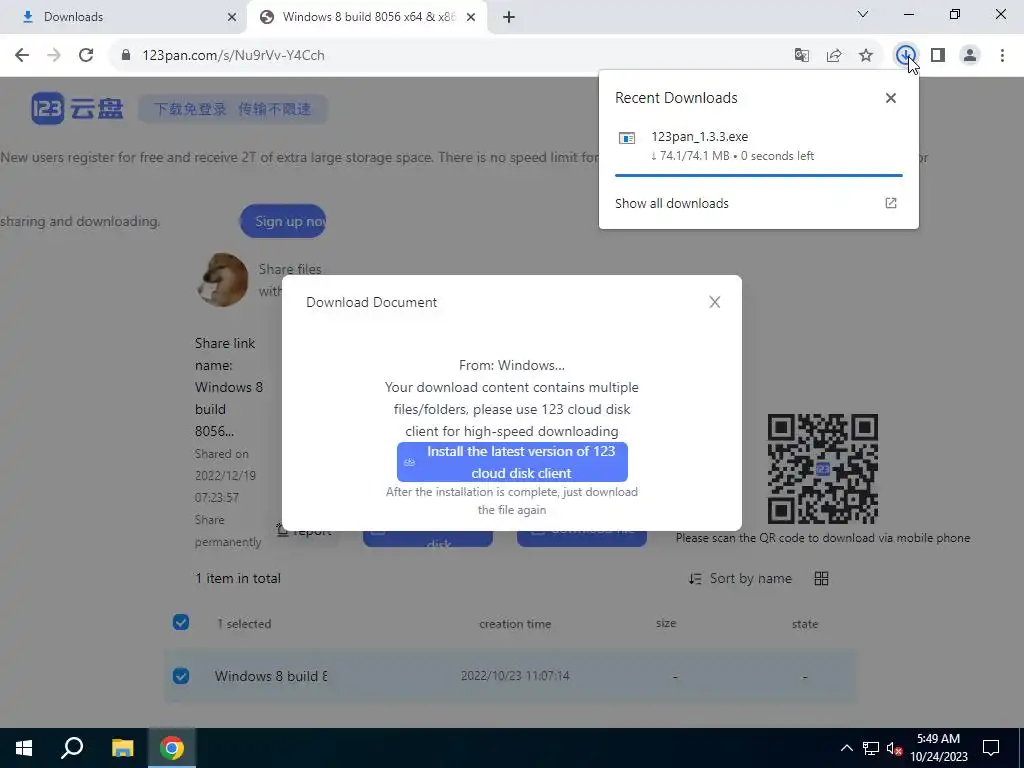Open the Chrome profile avatar
The image size is (1024, 768).
click(970, 56)
